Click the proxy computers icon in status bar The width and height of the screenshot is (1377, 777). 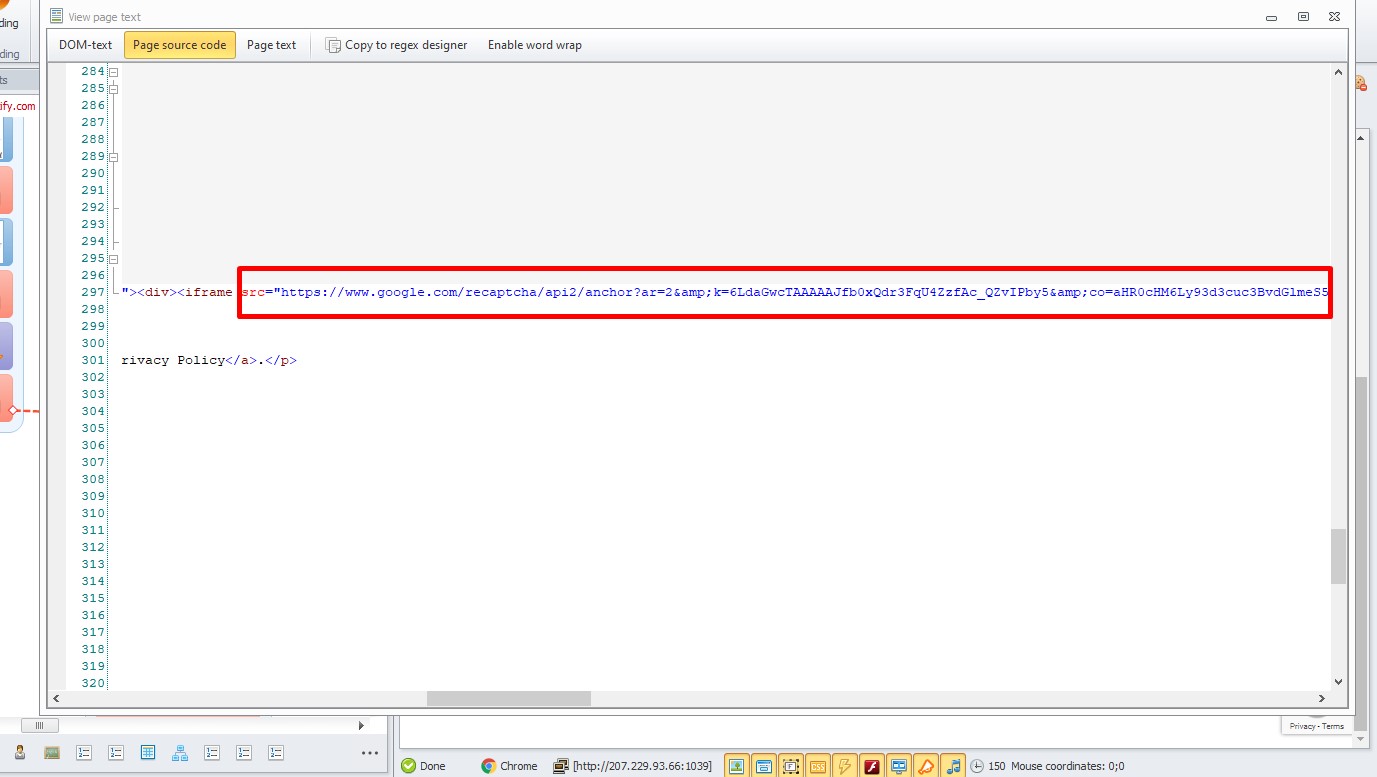point(561,766)
